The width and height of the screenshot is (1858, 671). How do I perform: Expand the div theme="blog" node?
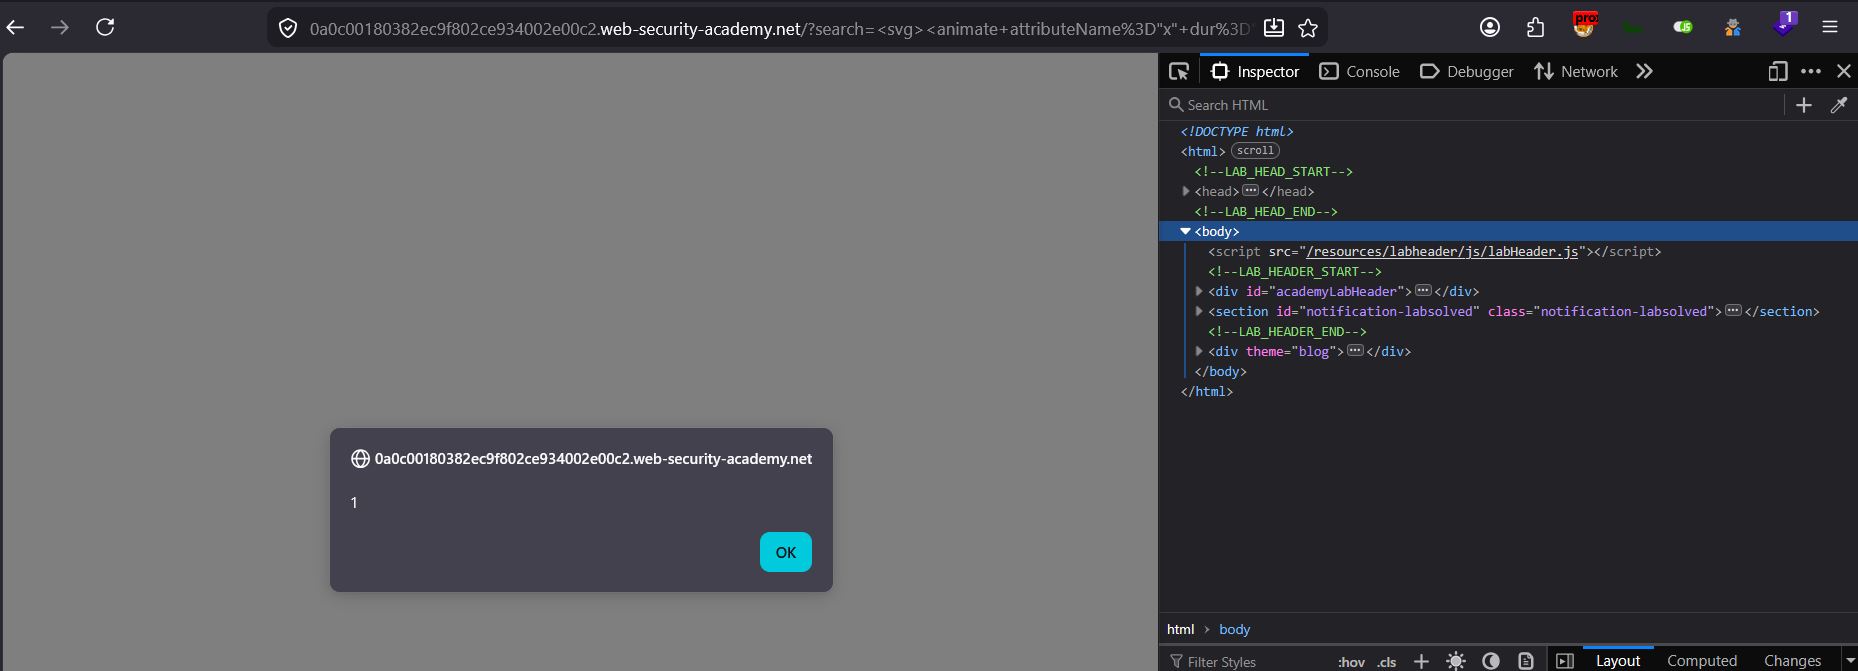click(1199, 351)
